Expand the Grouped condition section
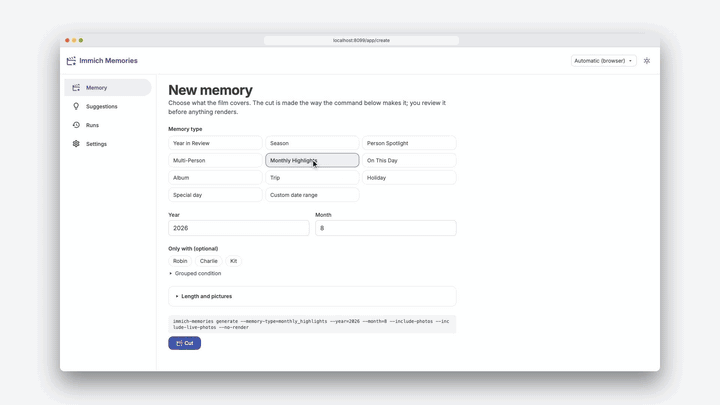The image size is (720, 405). [195, 273]
